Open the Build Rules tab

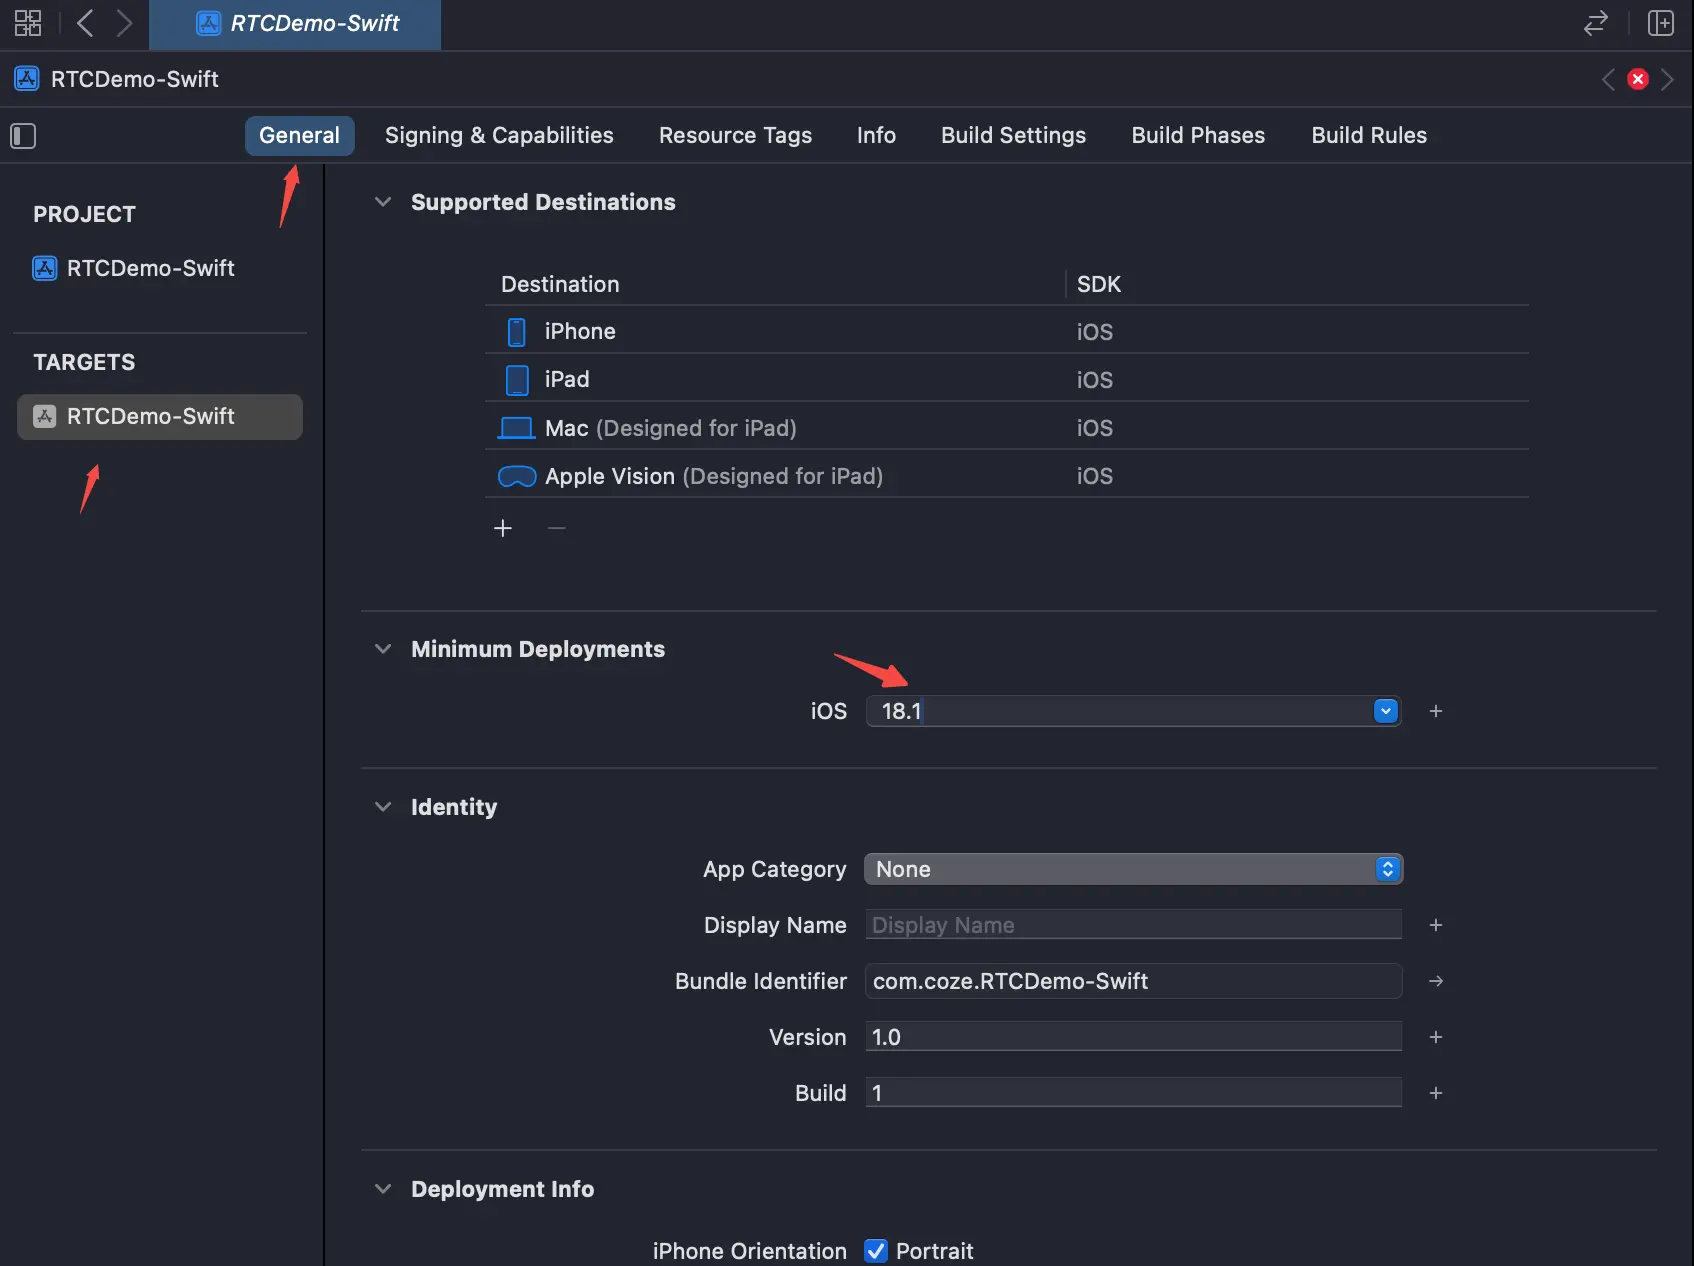1369,136
